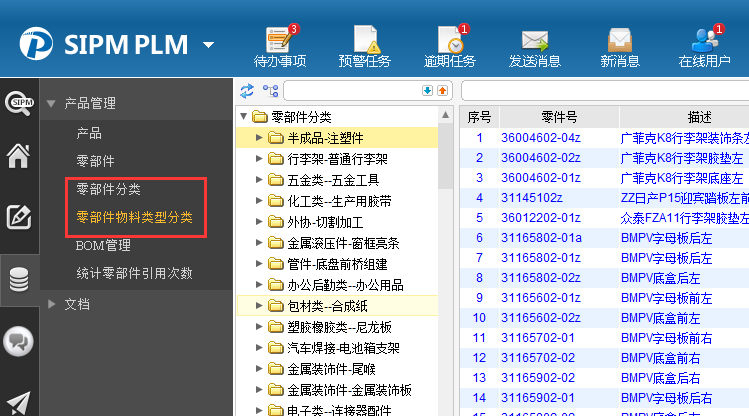Open the 零部件 menu item

96,161
